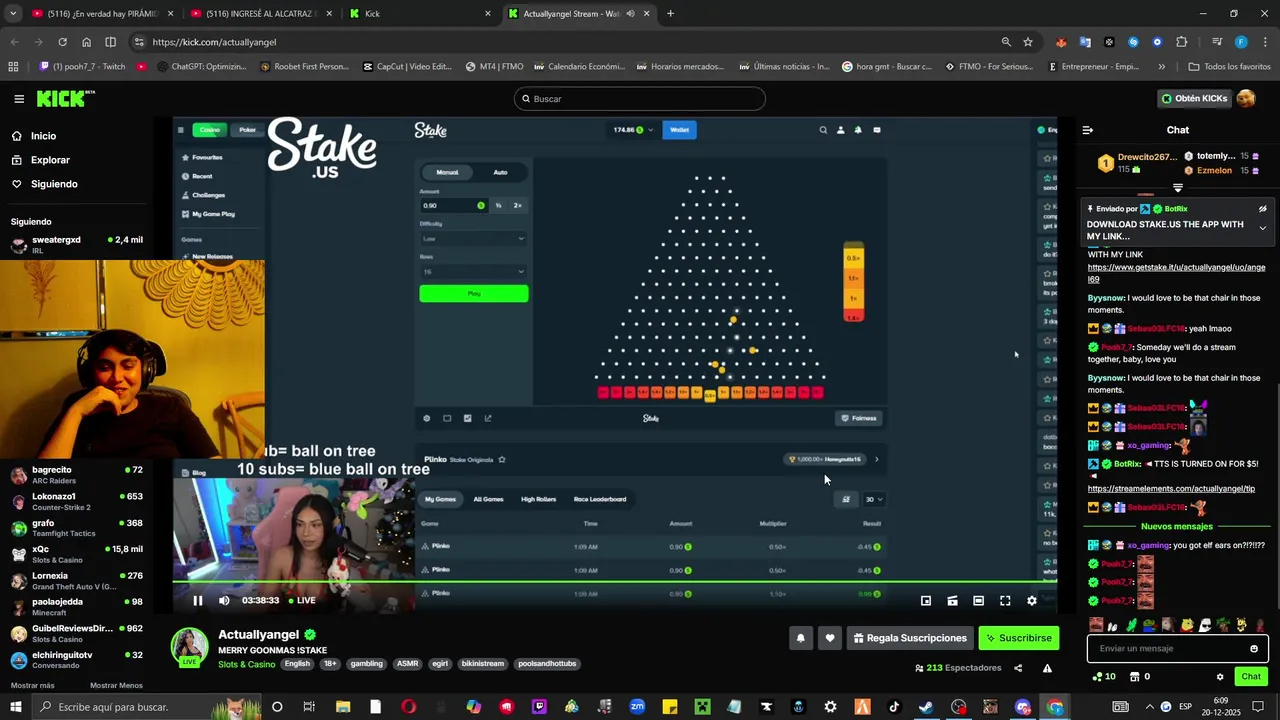Screen dimensions: 1280x720
Task: Click Mostrar más in sidebar
Action: click(33, 686)
